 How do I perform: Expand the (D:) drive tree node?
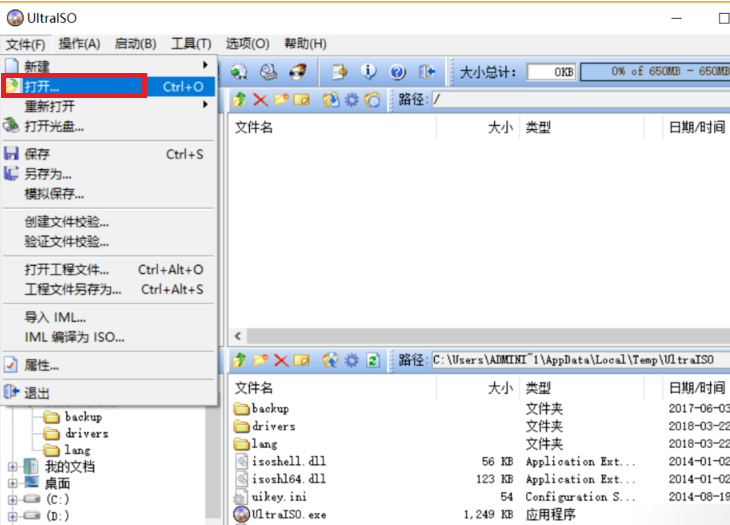pos(13,516)
